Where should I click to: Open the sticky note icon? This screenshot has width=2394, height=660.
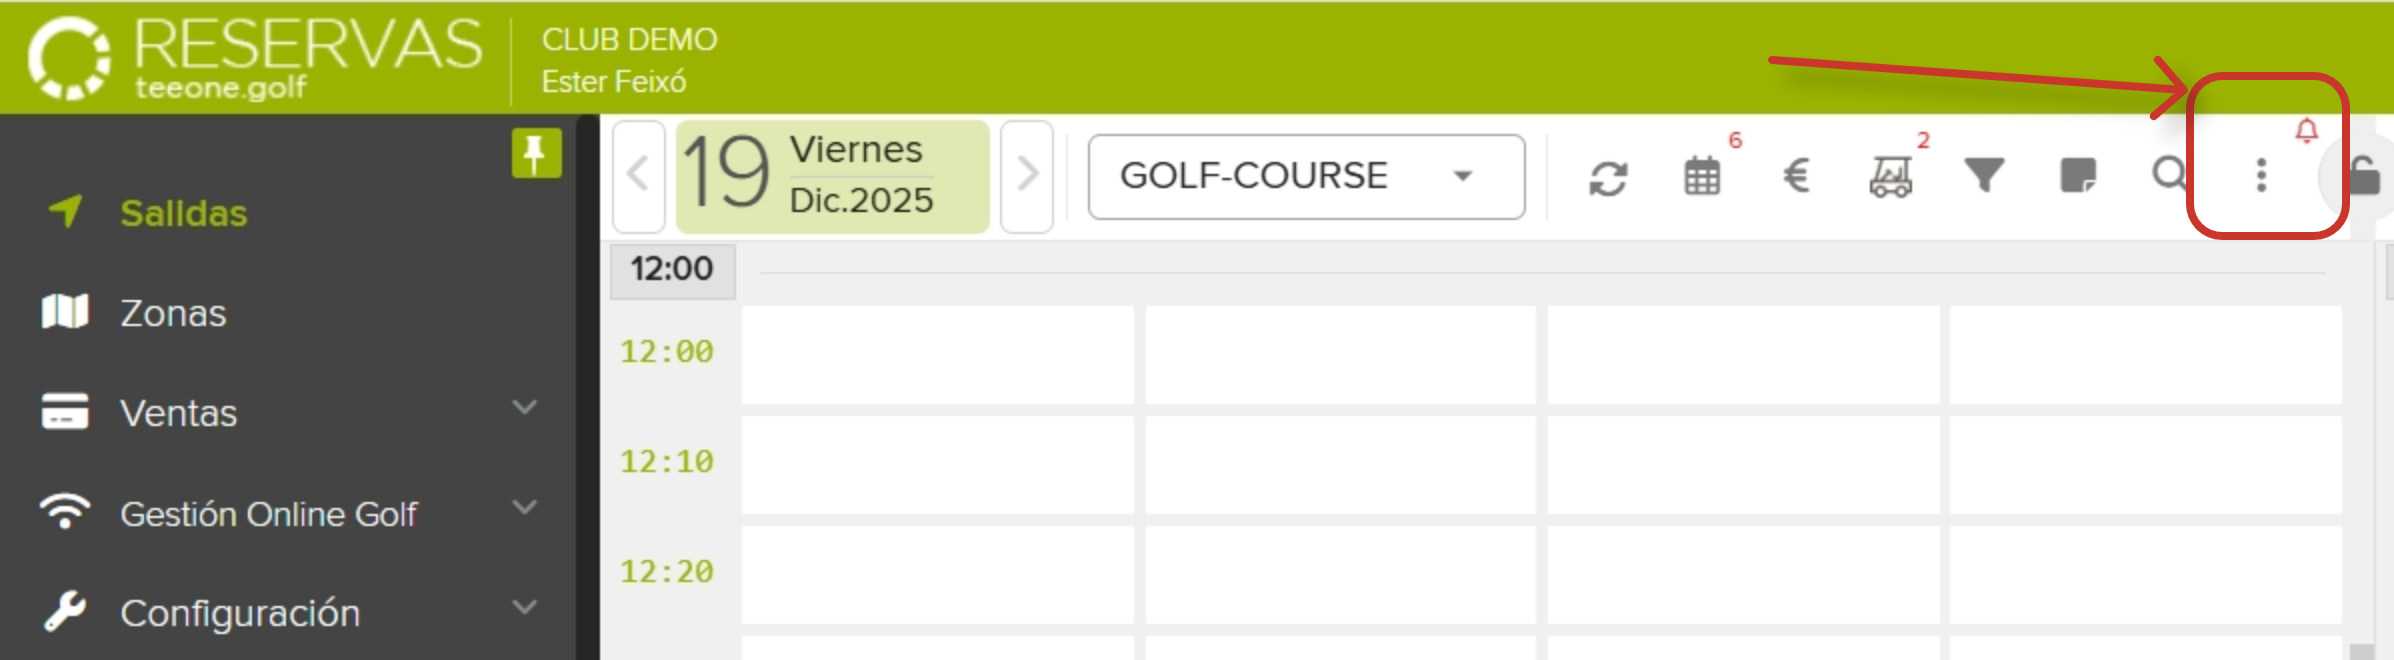point(2078,175)
